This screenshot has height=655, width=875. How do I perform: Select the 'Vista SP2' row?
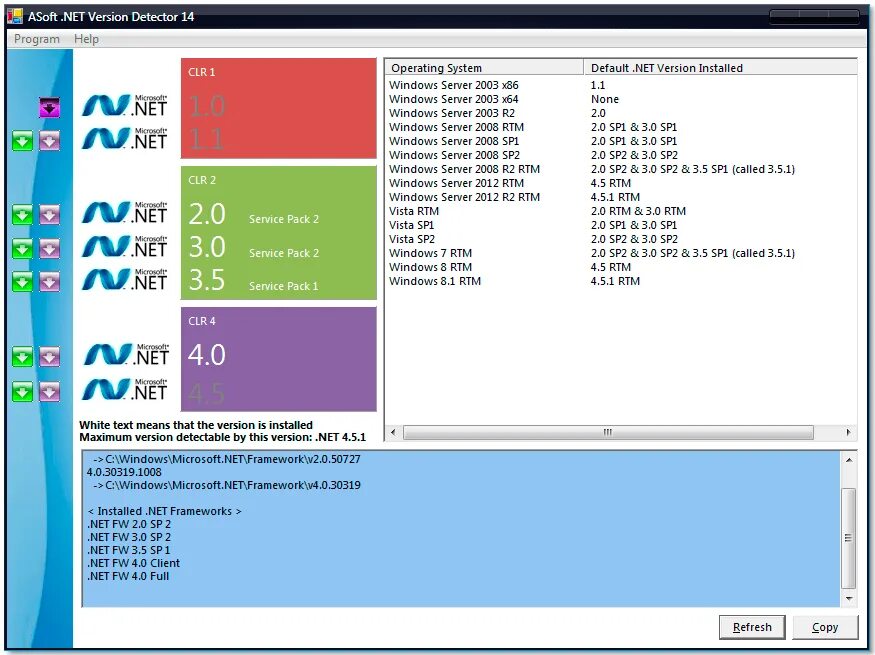coord(621,239)
